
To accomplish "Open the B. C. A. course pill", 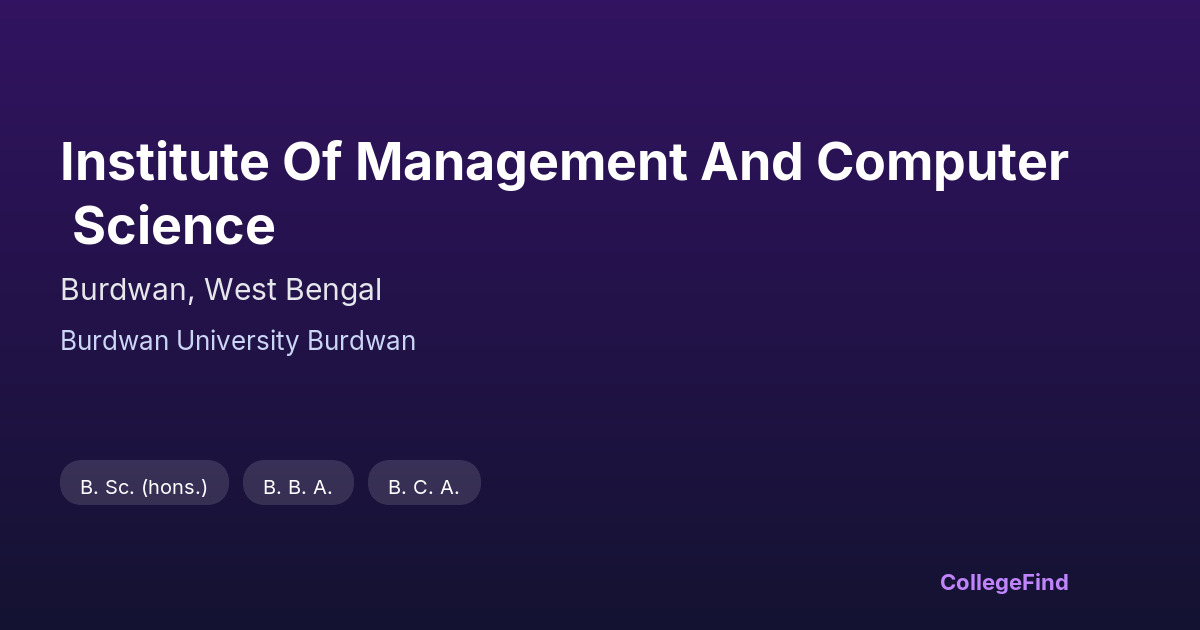I will pos(424,487).
